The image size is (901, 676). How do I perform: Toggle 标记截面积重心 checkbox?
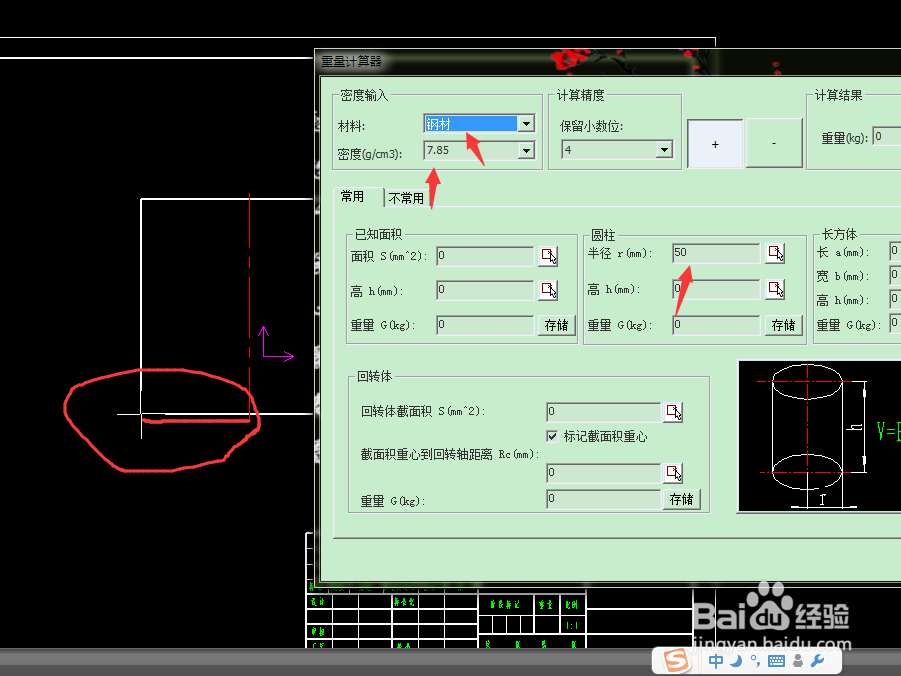(552, 436)
